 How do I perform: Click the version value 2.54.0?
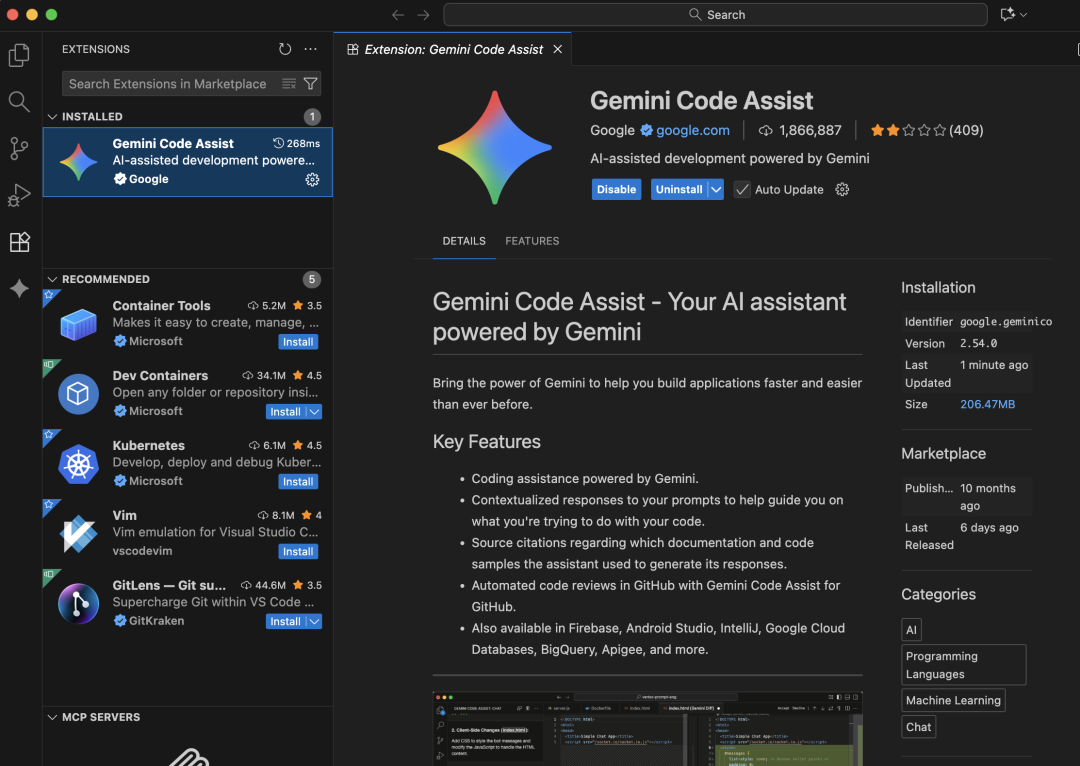pyautogui.click(x=978, y=343)
